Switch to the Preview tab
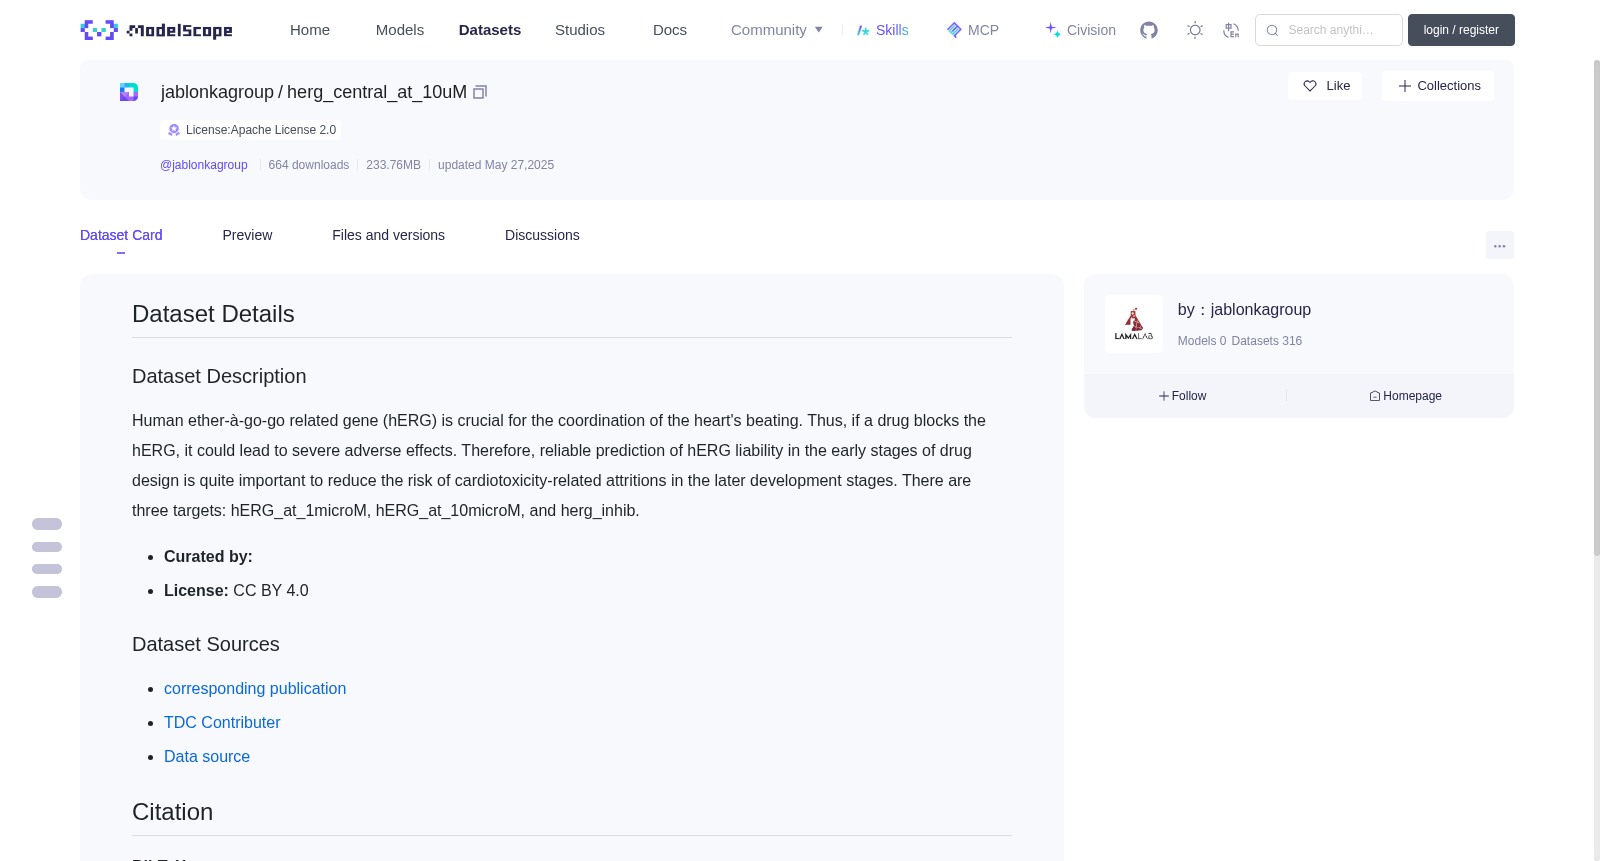The image size is (1600, 861). (x=247, y=235)
